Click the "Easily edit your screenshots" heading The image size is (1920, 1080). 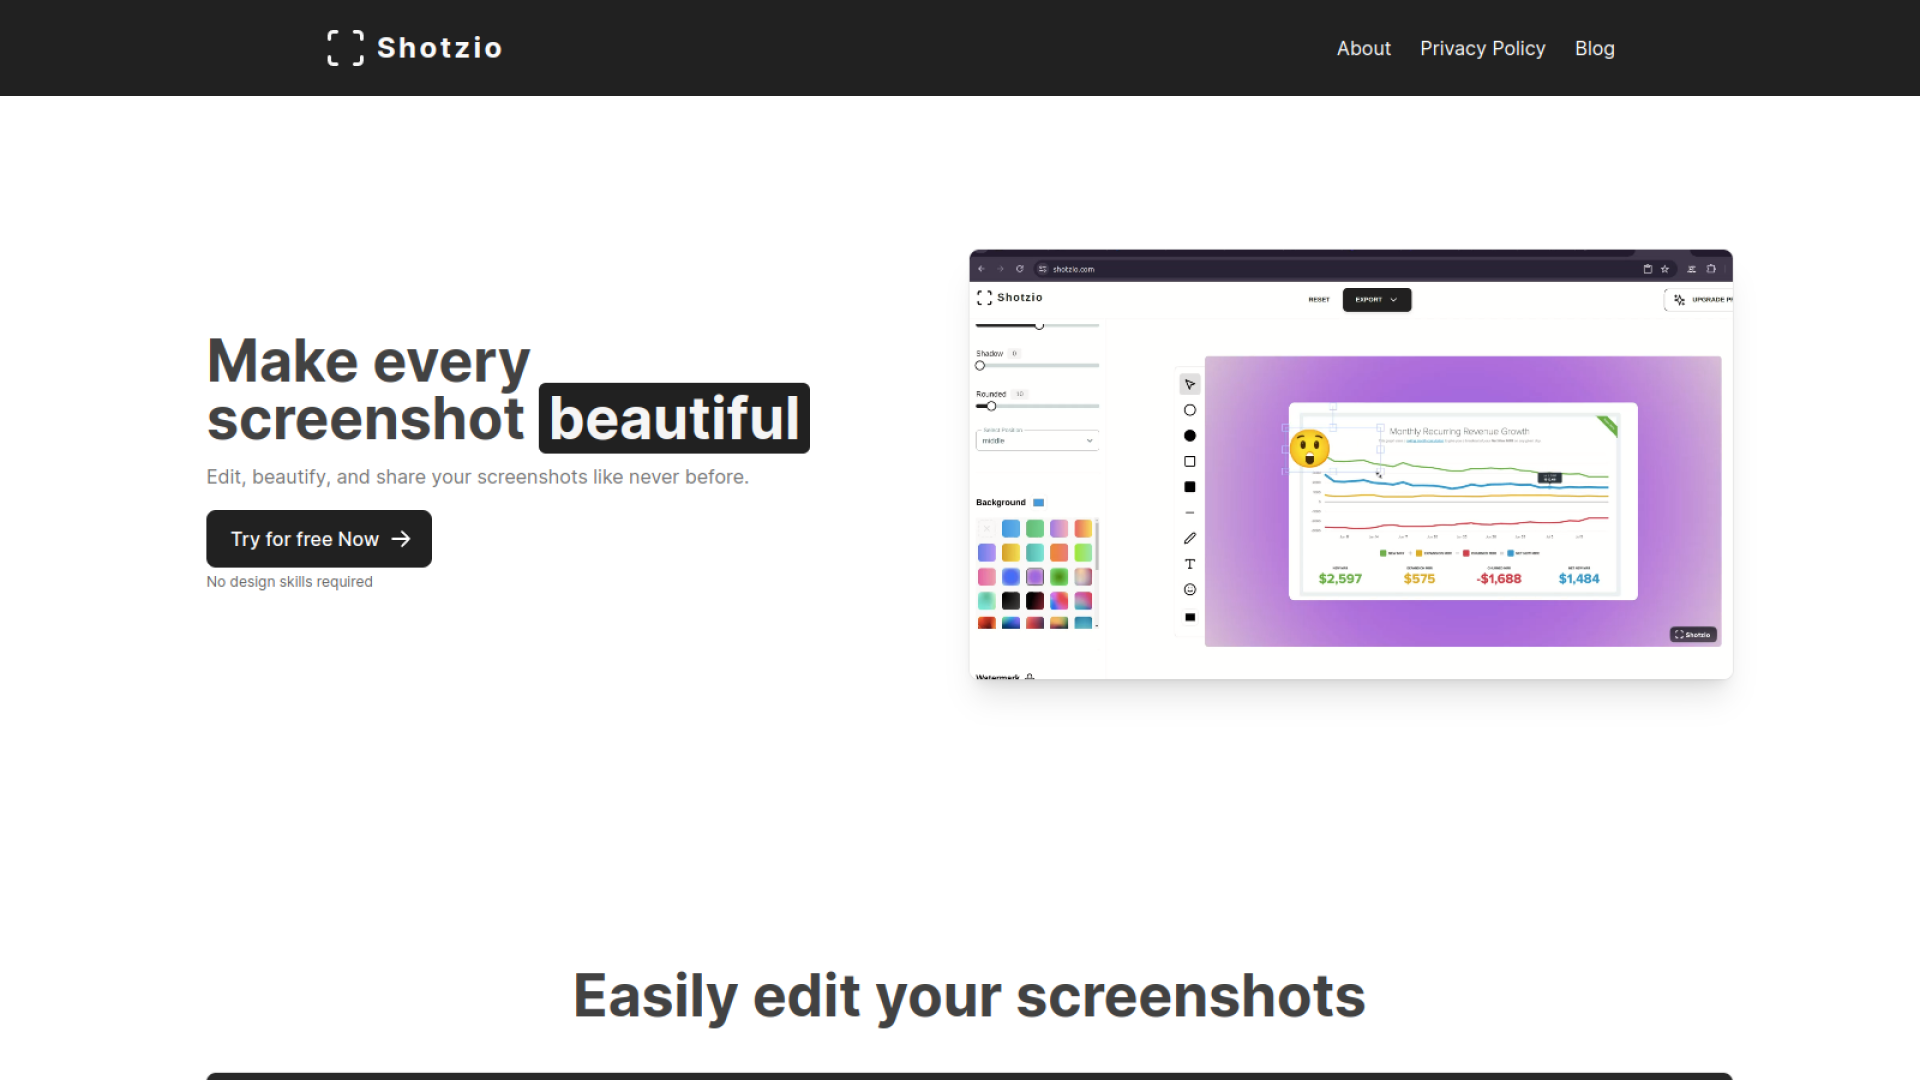(969, 996)
